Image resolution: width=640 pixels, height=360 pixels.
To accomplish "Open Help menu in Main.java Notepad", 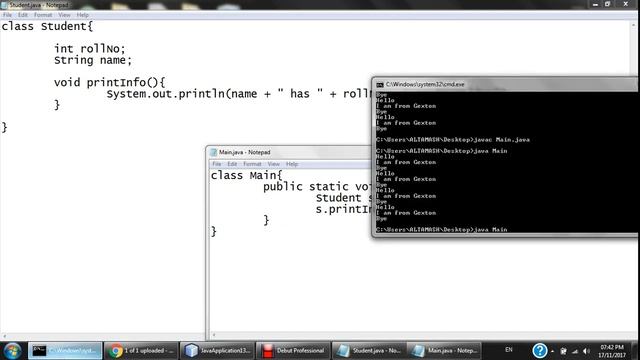I will click(x=292, y=164).
